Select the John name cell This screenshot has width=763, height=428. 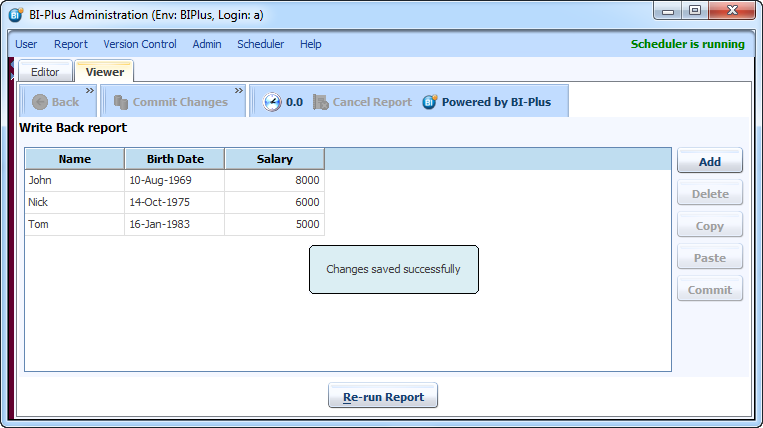point(75,181)
